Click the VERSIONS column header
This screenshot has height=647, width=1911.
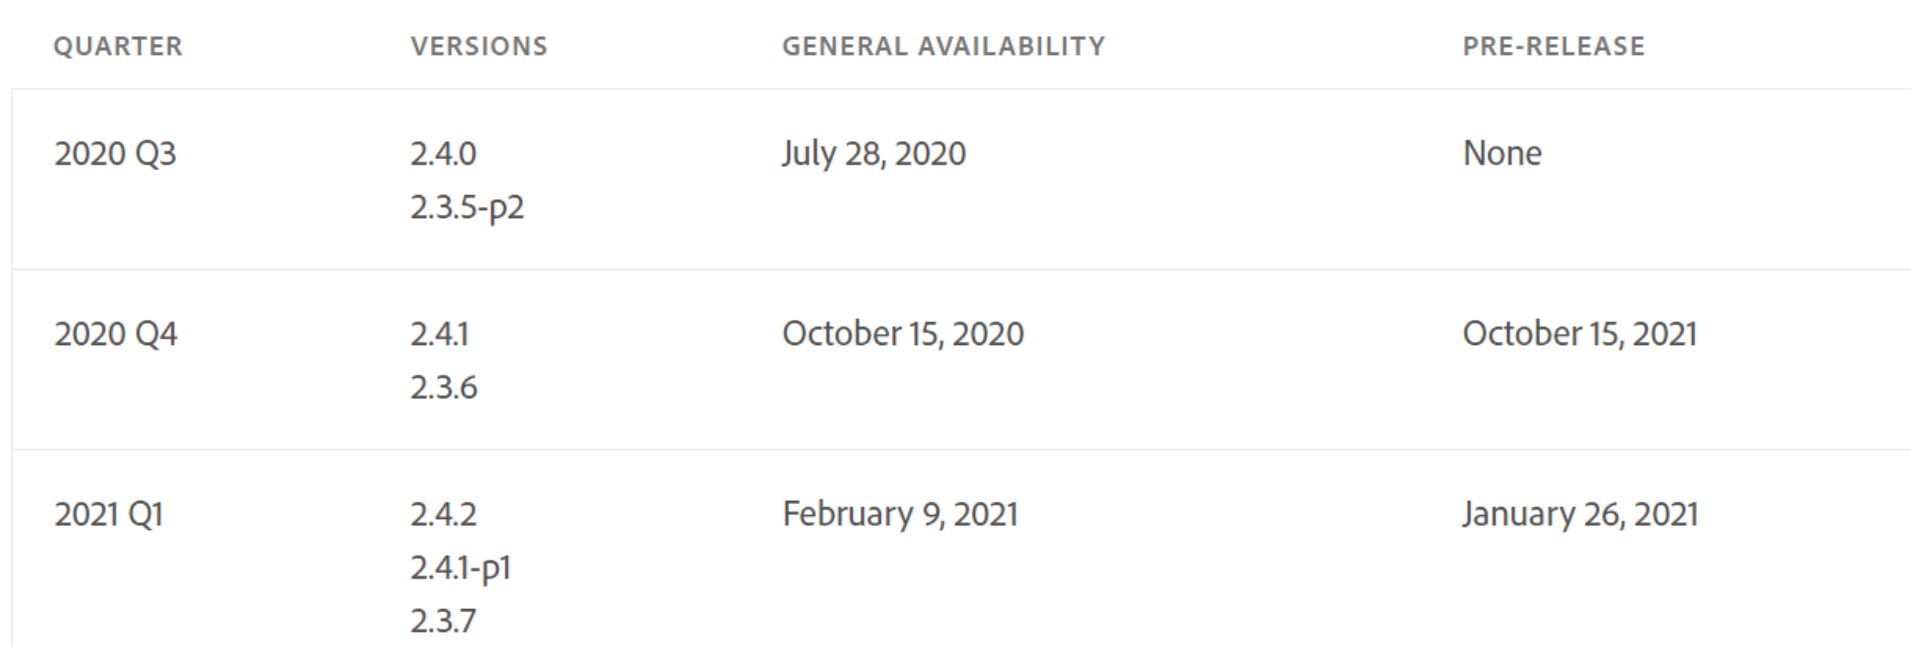(479, 46)
